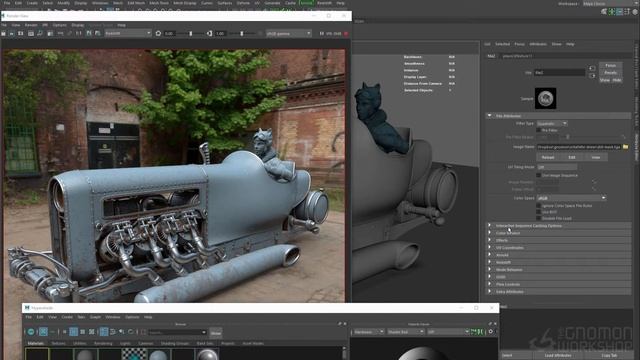Open Material Viewer settings gear icon
Screen dimensions: 640x360
(x=491, y=331)
